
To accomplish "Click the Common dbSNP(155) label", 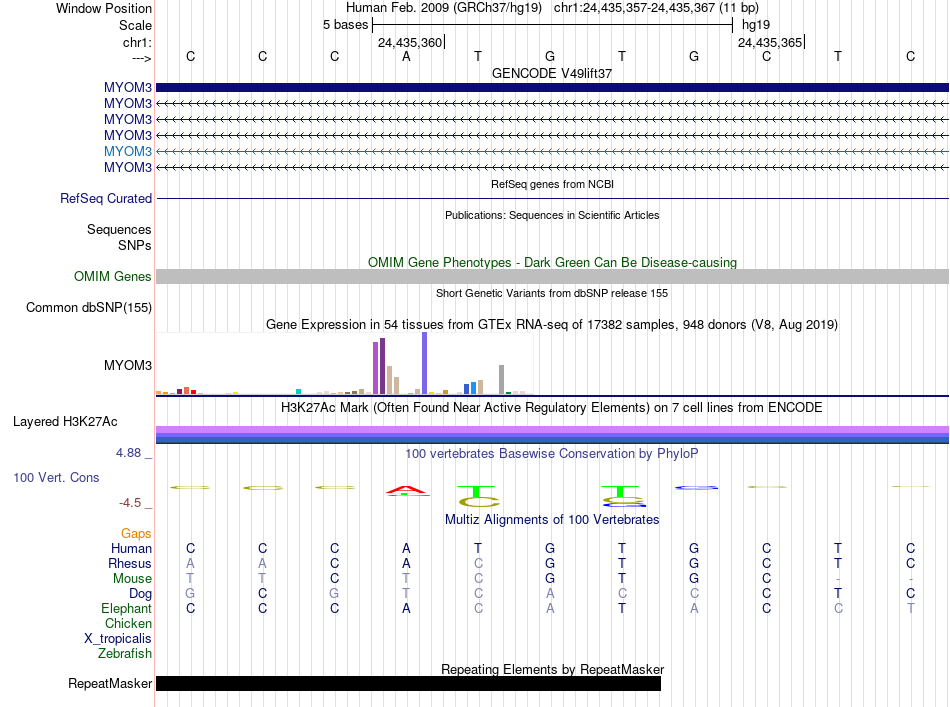I will pyautogui.click(x=89, y=308).
